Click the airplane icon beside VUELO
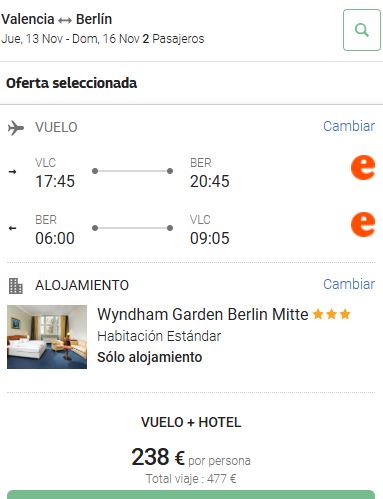This screenshot has height=499, width=383. (x=16, y=128)
